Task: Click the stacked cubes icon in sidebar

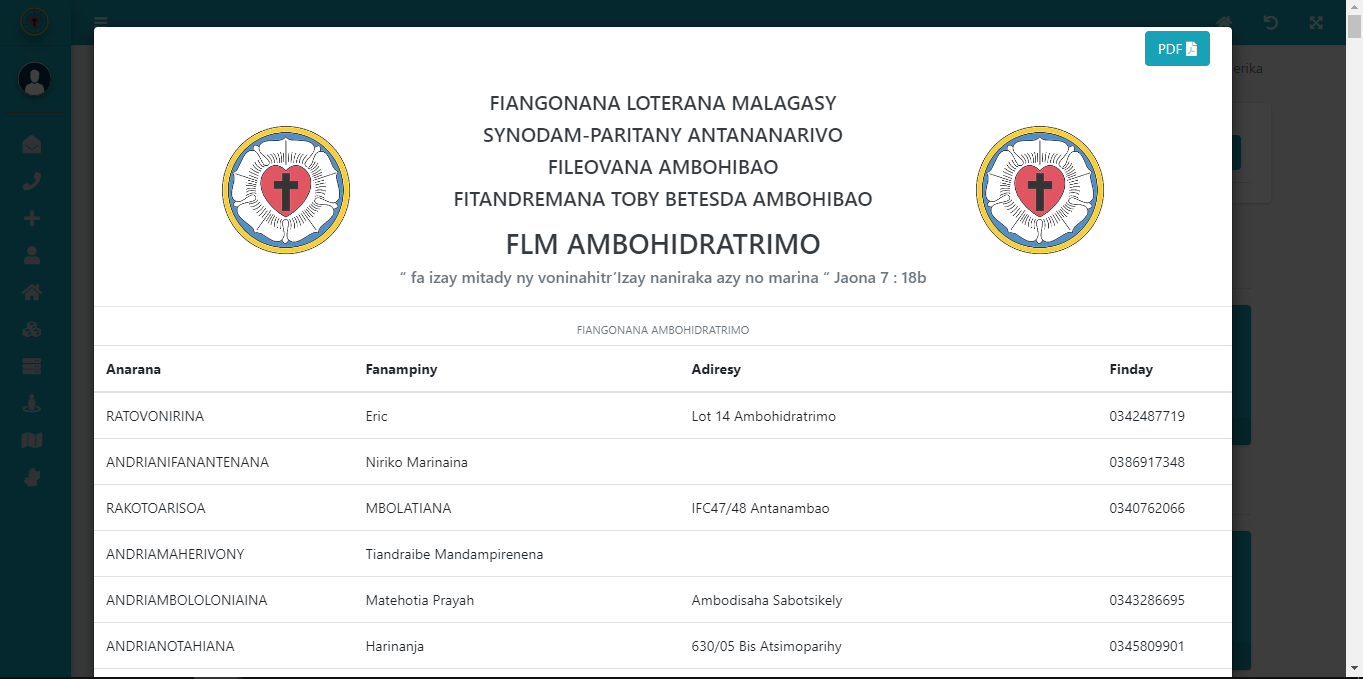Action: click(32, 329)
